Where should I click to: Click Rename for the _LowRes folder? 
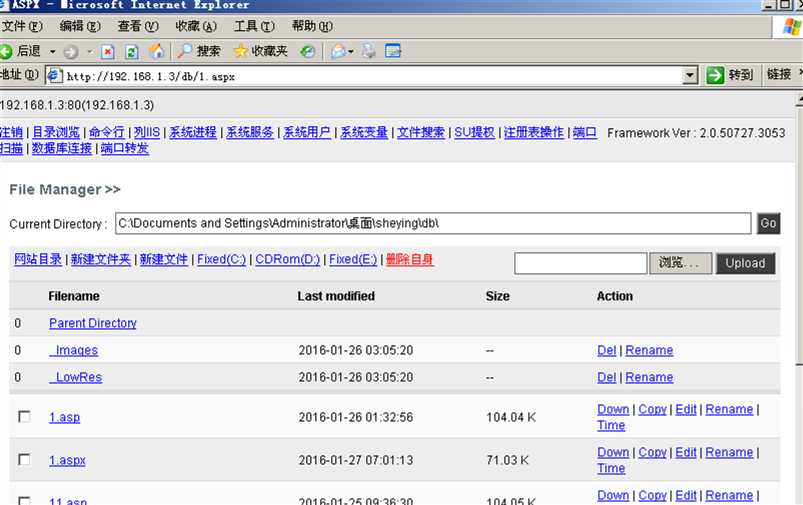tap(649, 377)
